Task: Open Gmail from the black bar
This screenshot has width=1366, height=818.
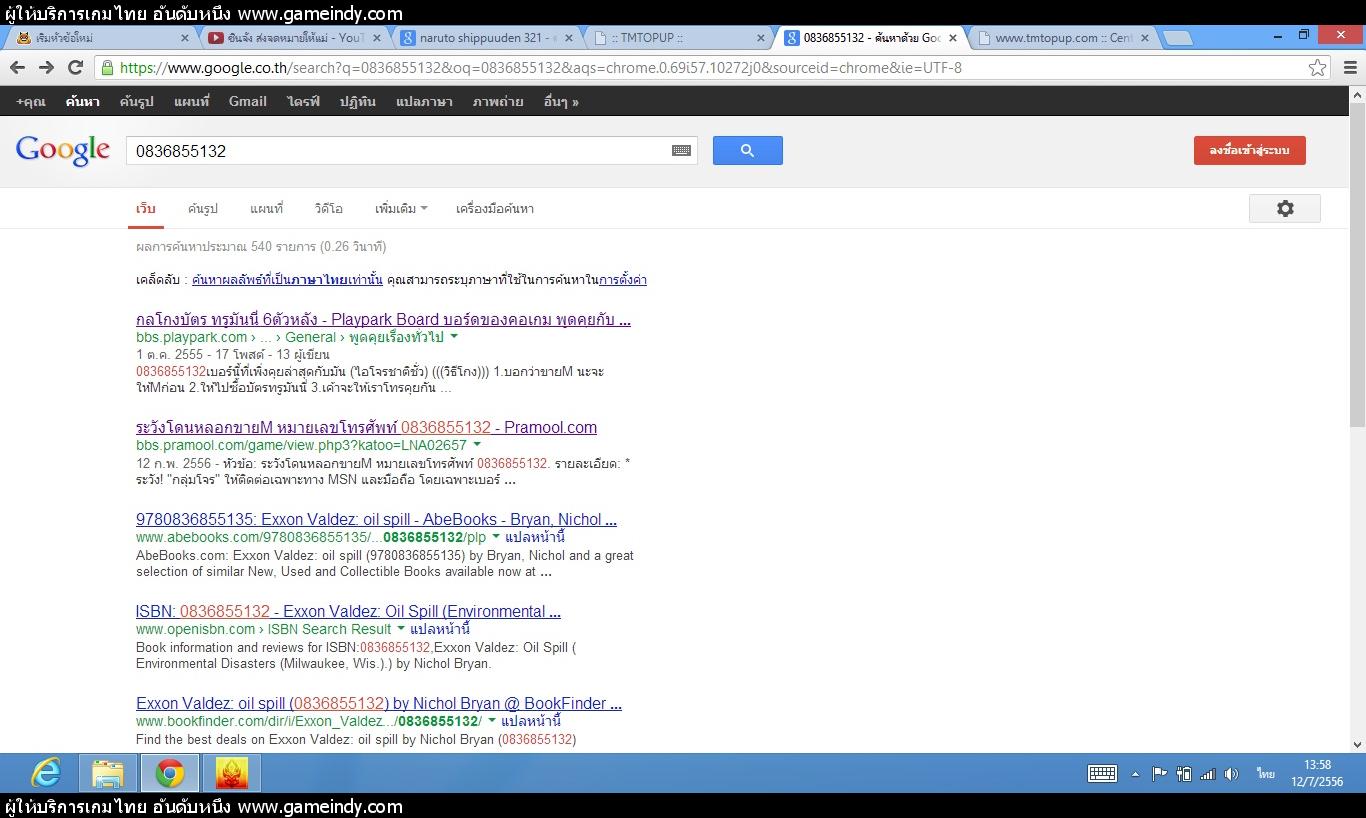Action: point(247,101)
